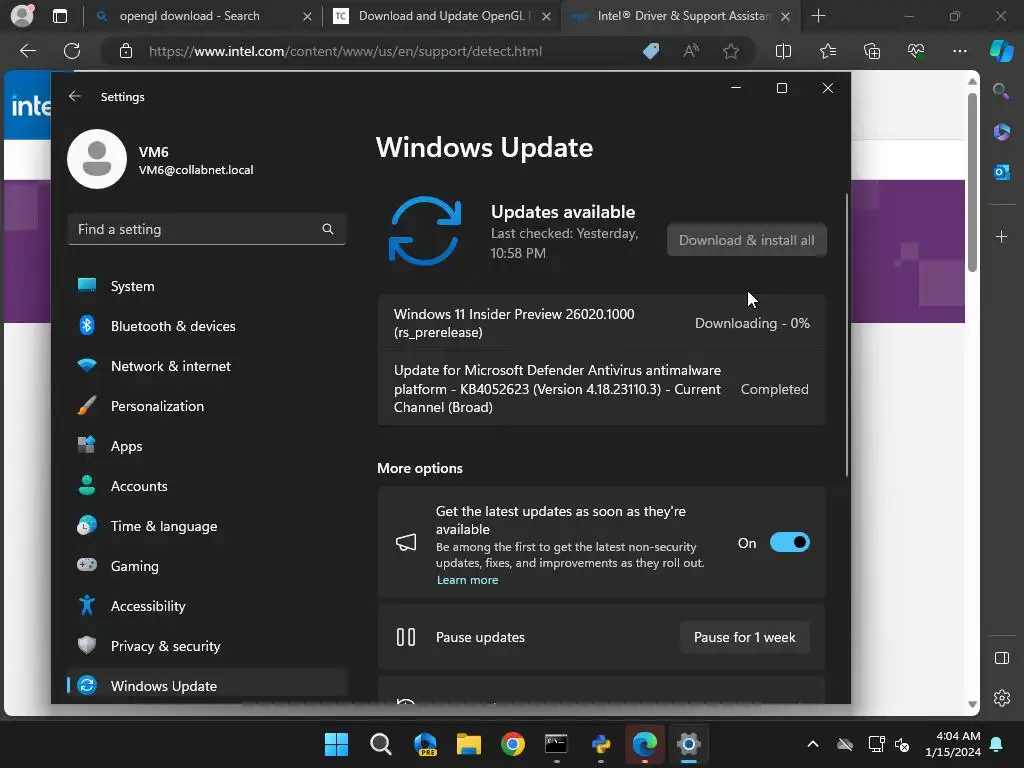Open a new browser tab
This screenshot has height=768, width=1024.
click(x=818, y=16)
